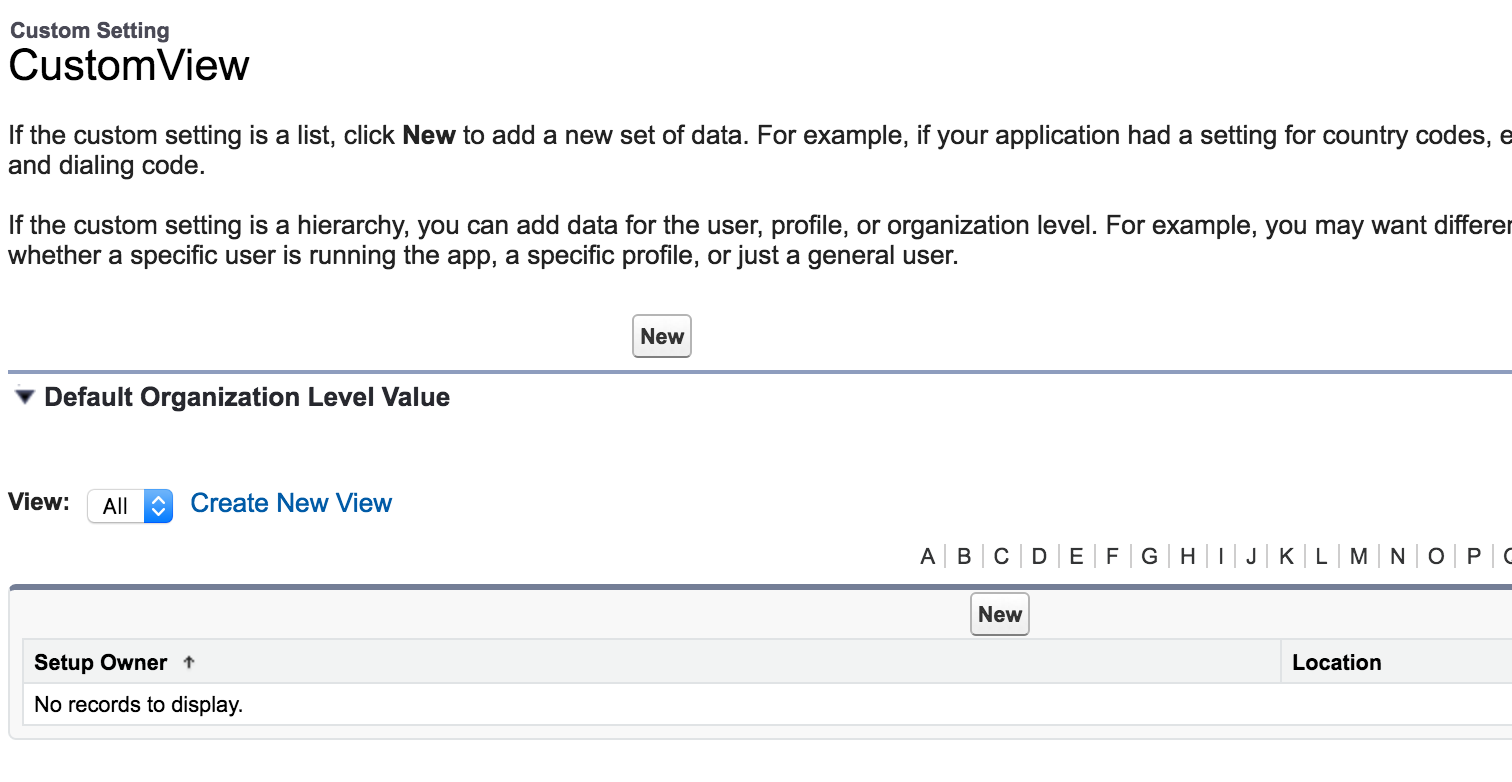The image size is (1512, 782).
Task: Jump to records starting with E
Action: click(1076, 556)
